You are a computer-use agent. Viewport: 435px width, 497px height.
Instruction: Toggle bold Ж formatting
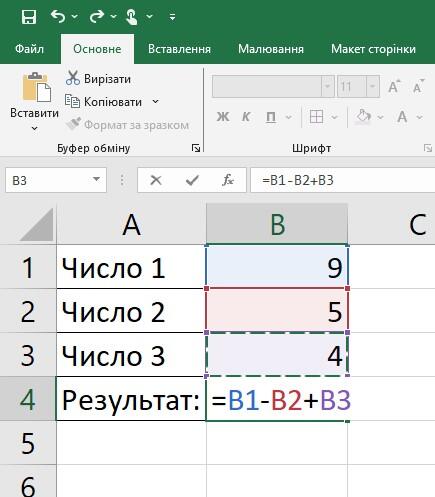(x=223, y=117)
